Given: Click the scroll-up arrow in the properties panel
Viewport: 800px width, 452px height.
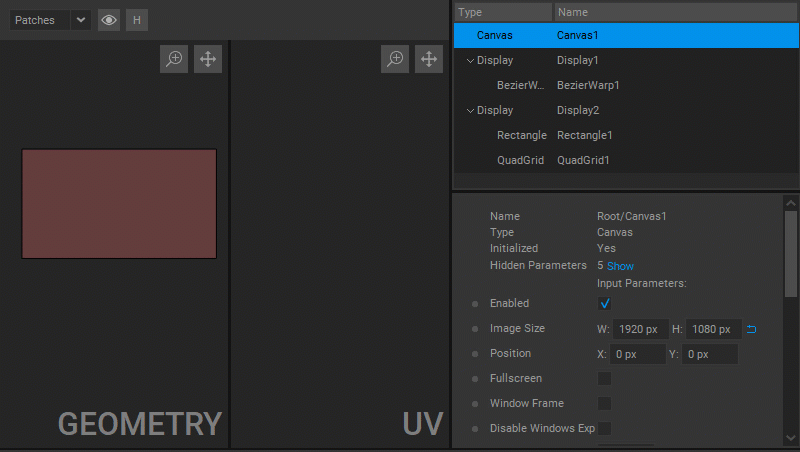Looking at the screenshot, I should pos(791,203).
